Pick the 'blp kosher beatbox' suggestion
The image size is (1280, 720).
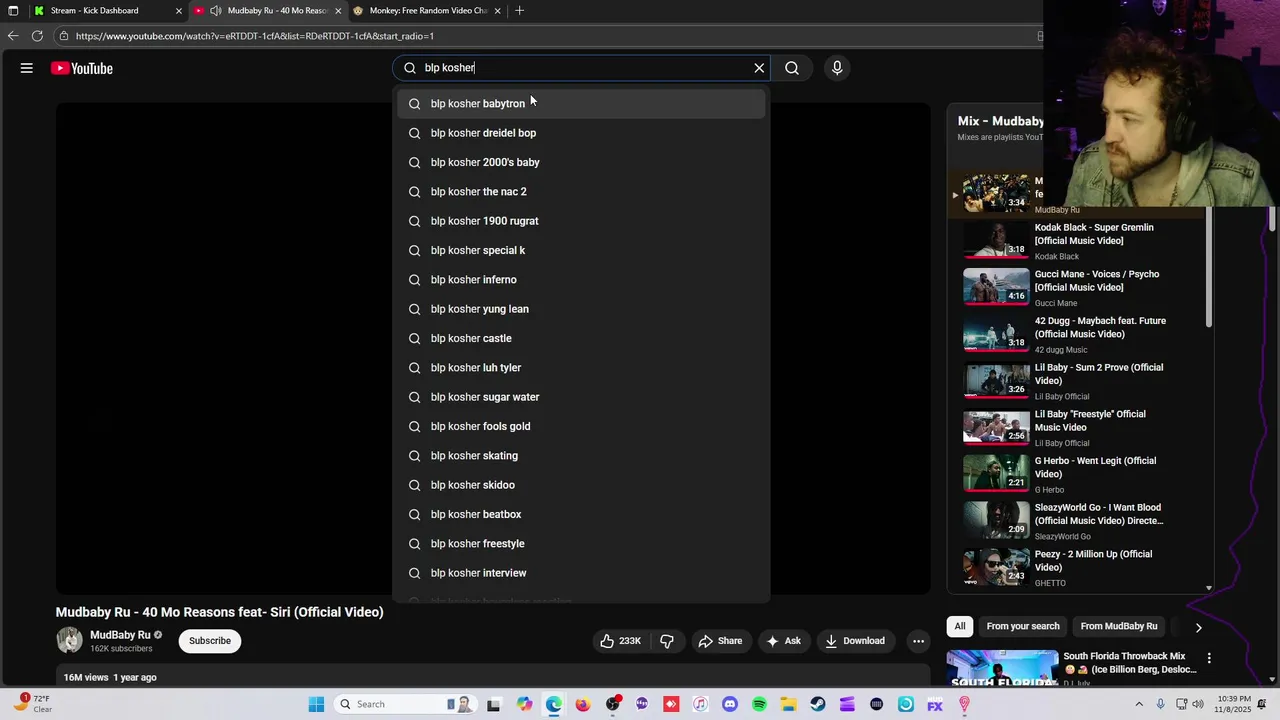[x=581, y=514]
